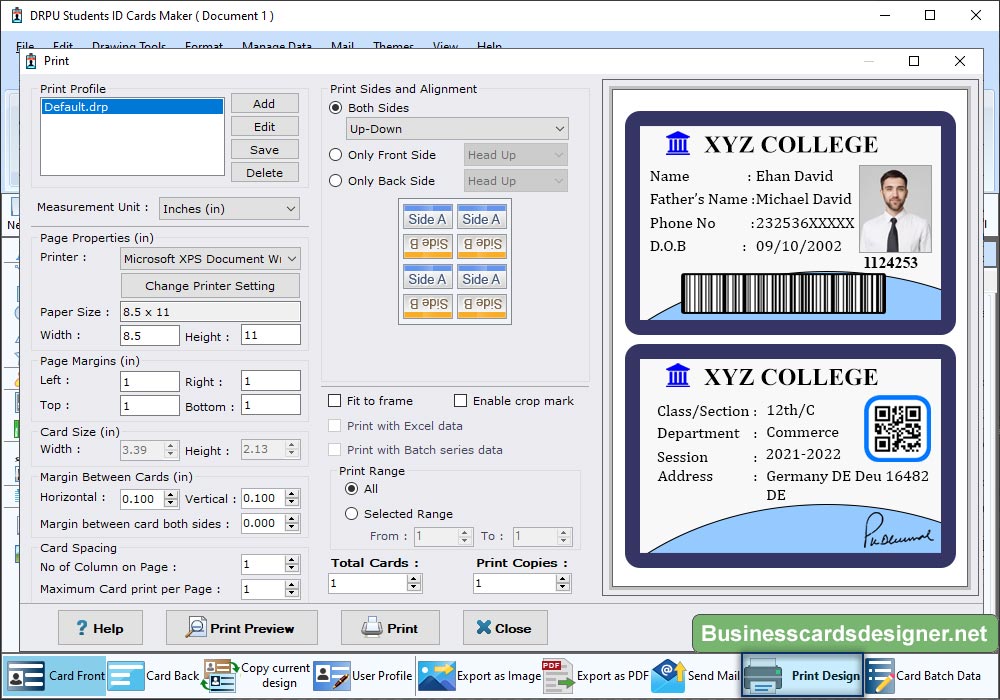The image size is (1000, 700).
Task: Enable crop mark checkbox
Action: click(461, 401)
